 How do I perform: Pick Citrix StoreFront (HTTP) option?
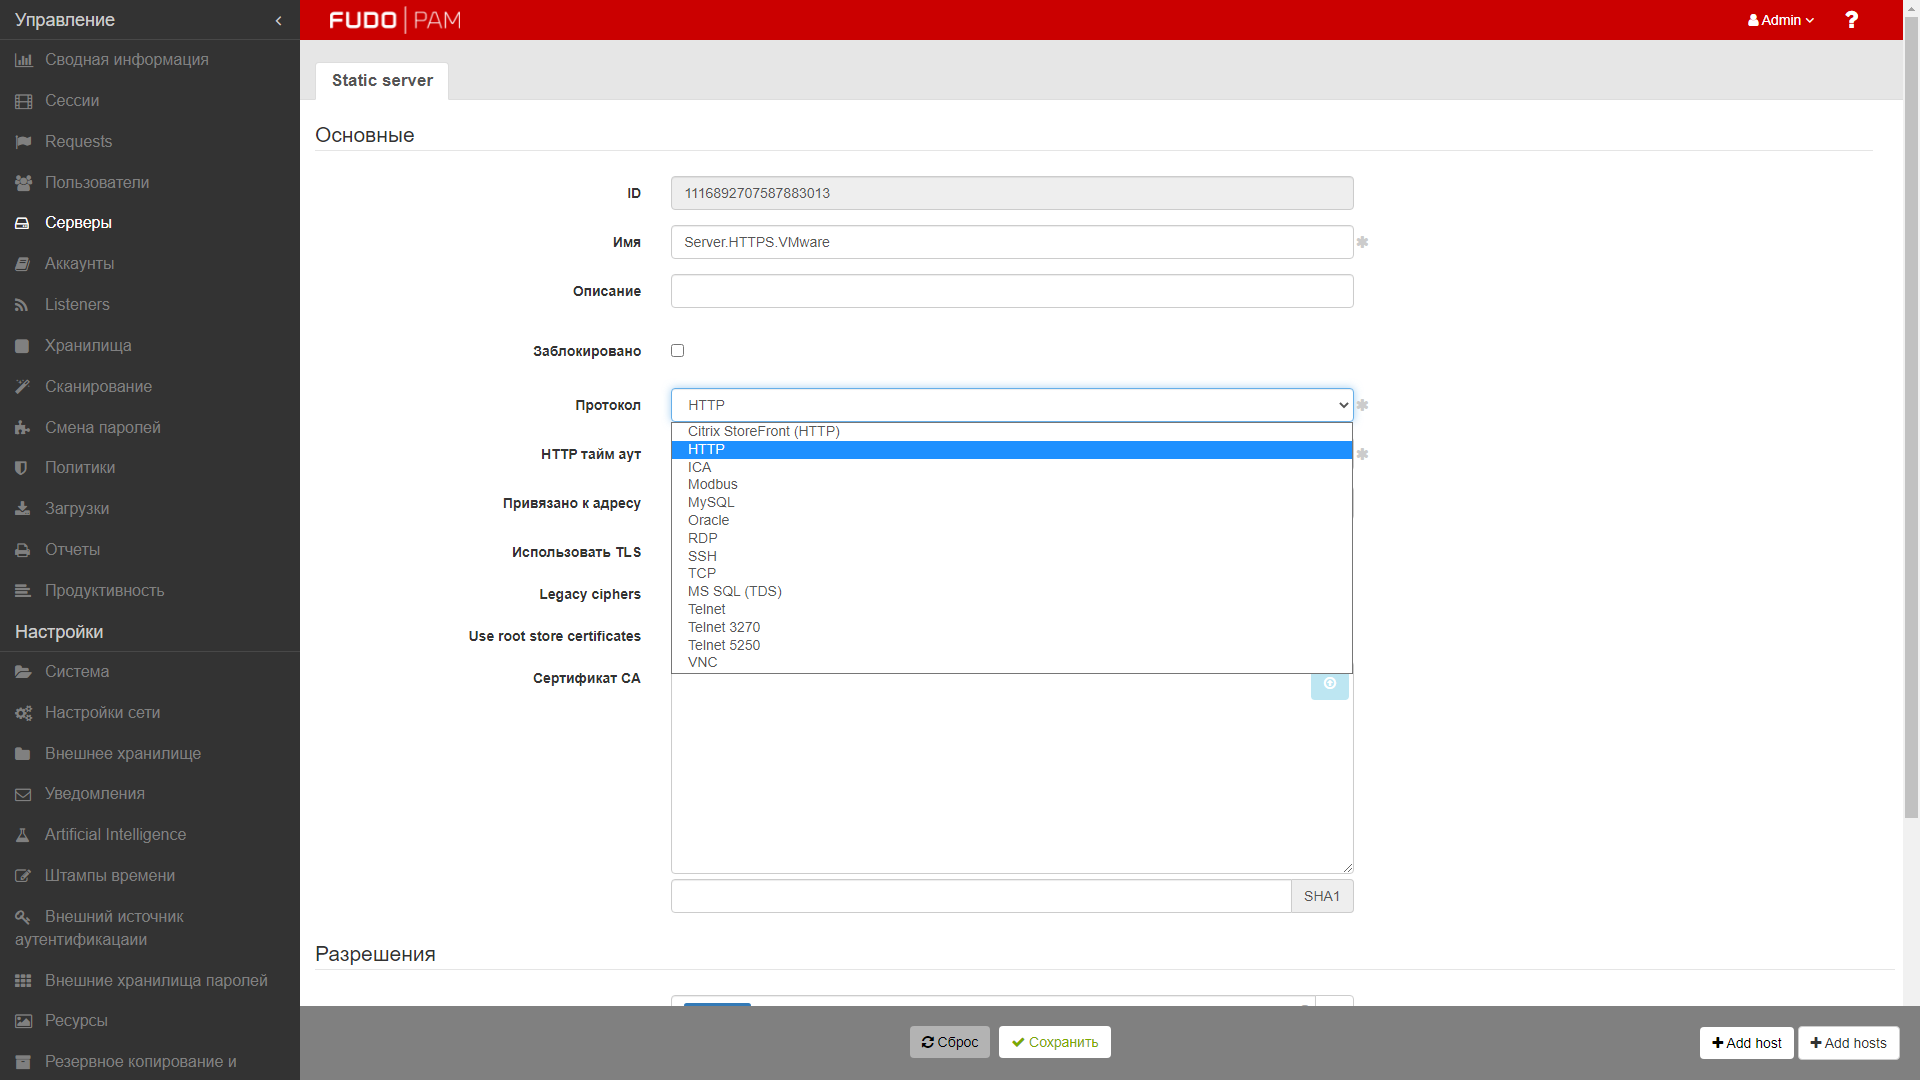click(763, 431)
